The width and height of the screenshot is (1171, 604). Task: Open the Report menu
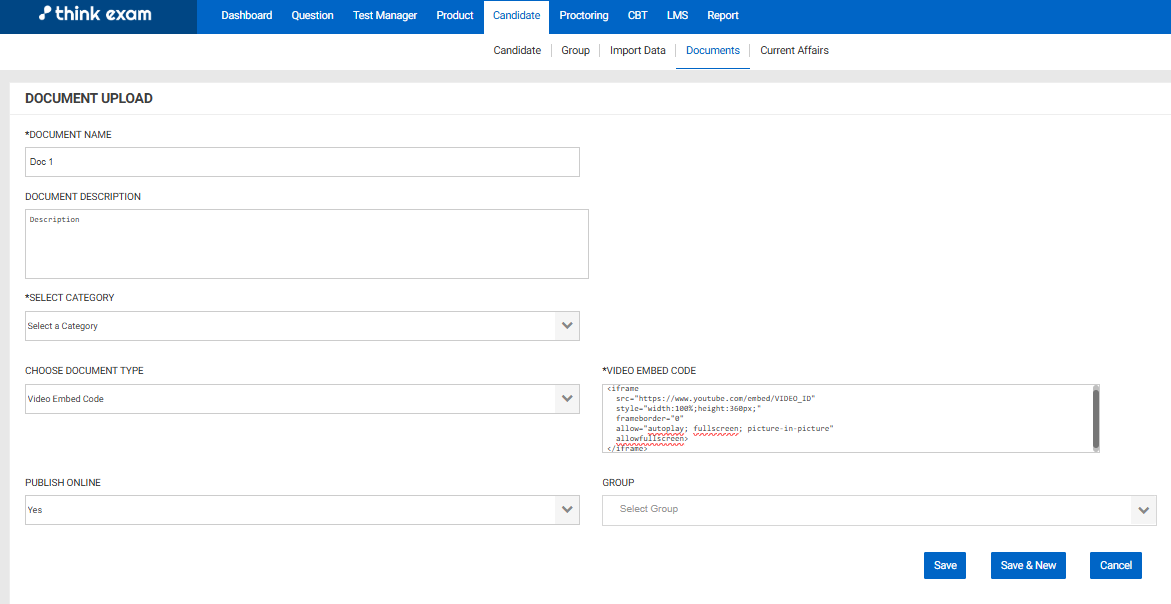[723, 16]
